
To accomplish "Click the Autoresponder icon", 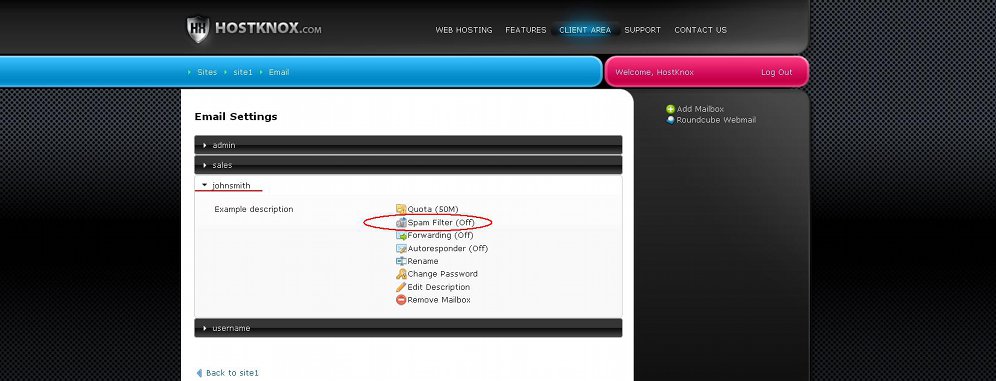I will point(401,248).
